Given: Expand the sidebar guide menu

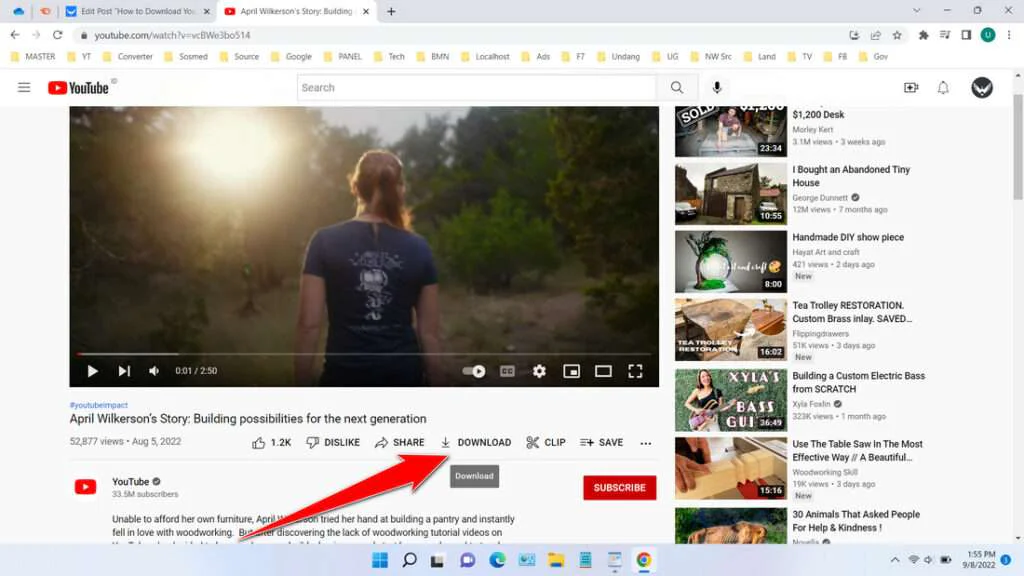Looking at the screenshot, I should click(x=24, y=87).
